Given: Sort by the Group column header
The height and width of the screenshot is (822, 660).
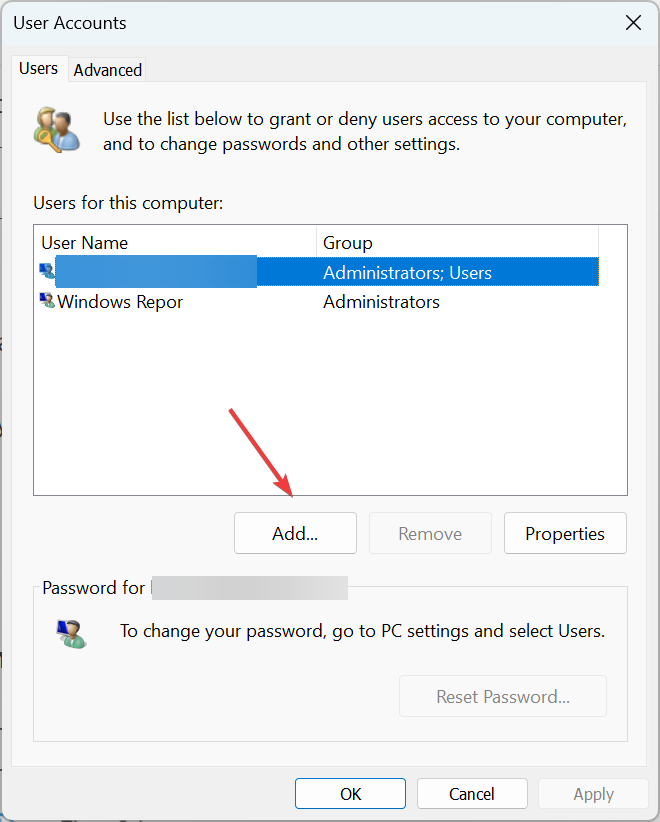Looking at the screenshot, I should [x=457, y=242].
